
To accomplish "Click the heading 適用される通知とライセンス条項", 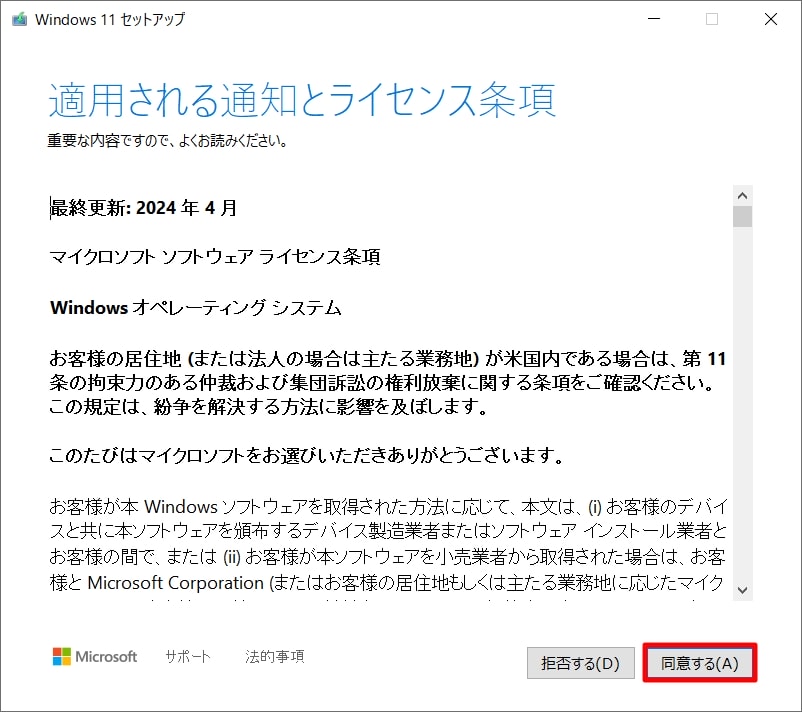I will click(302, 99).
